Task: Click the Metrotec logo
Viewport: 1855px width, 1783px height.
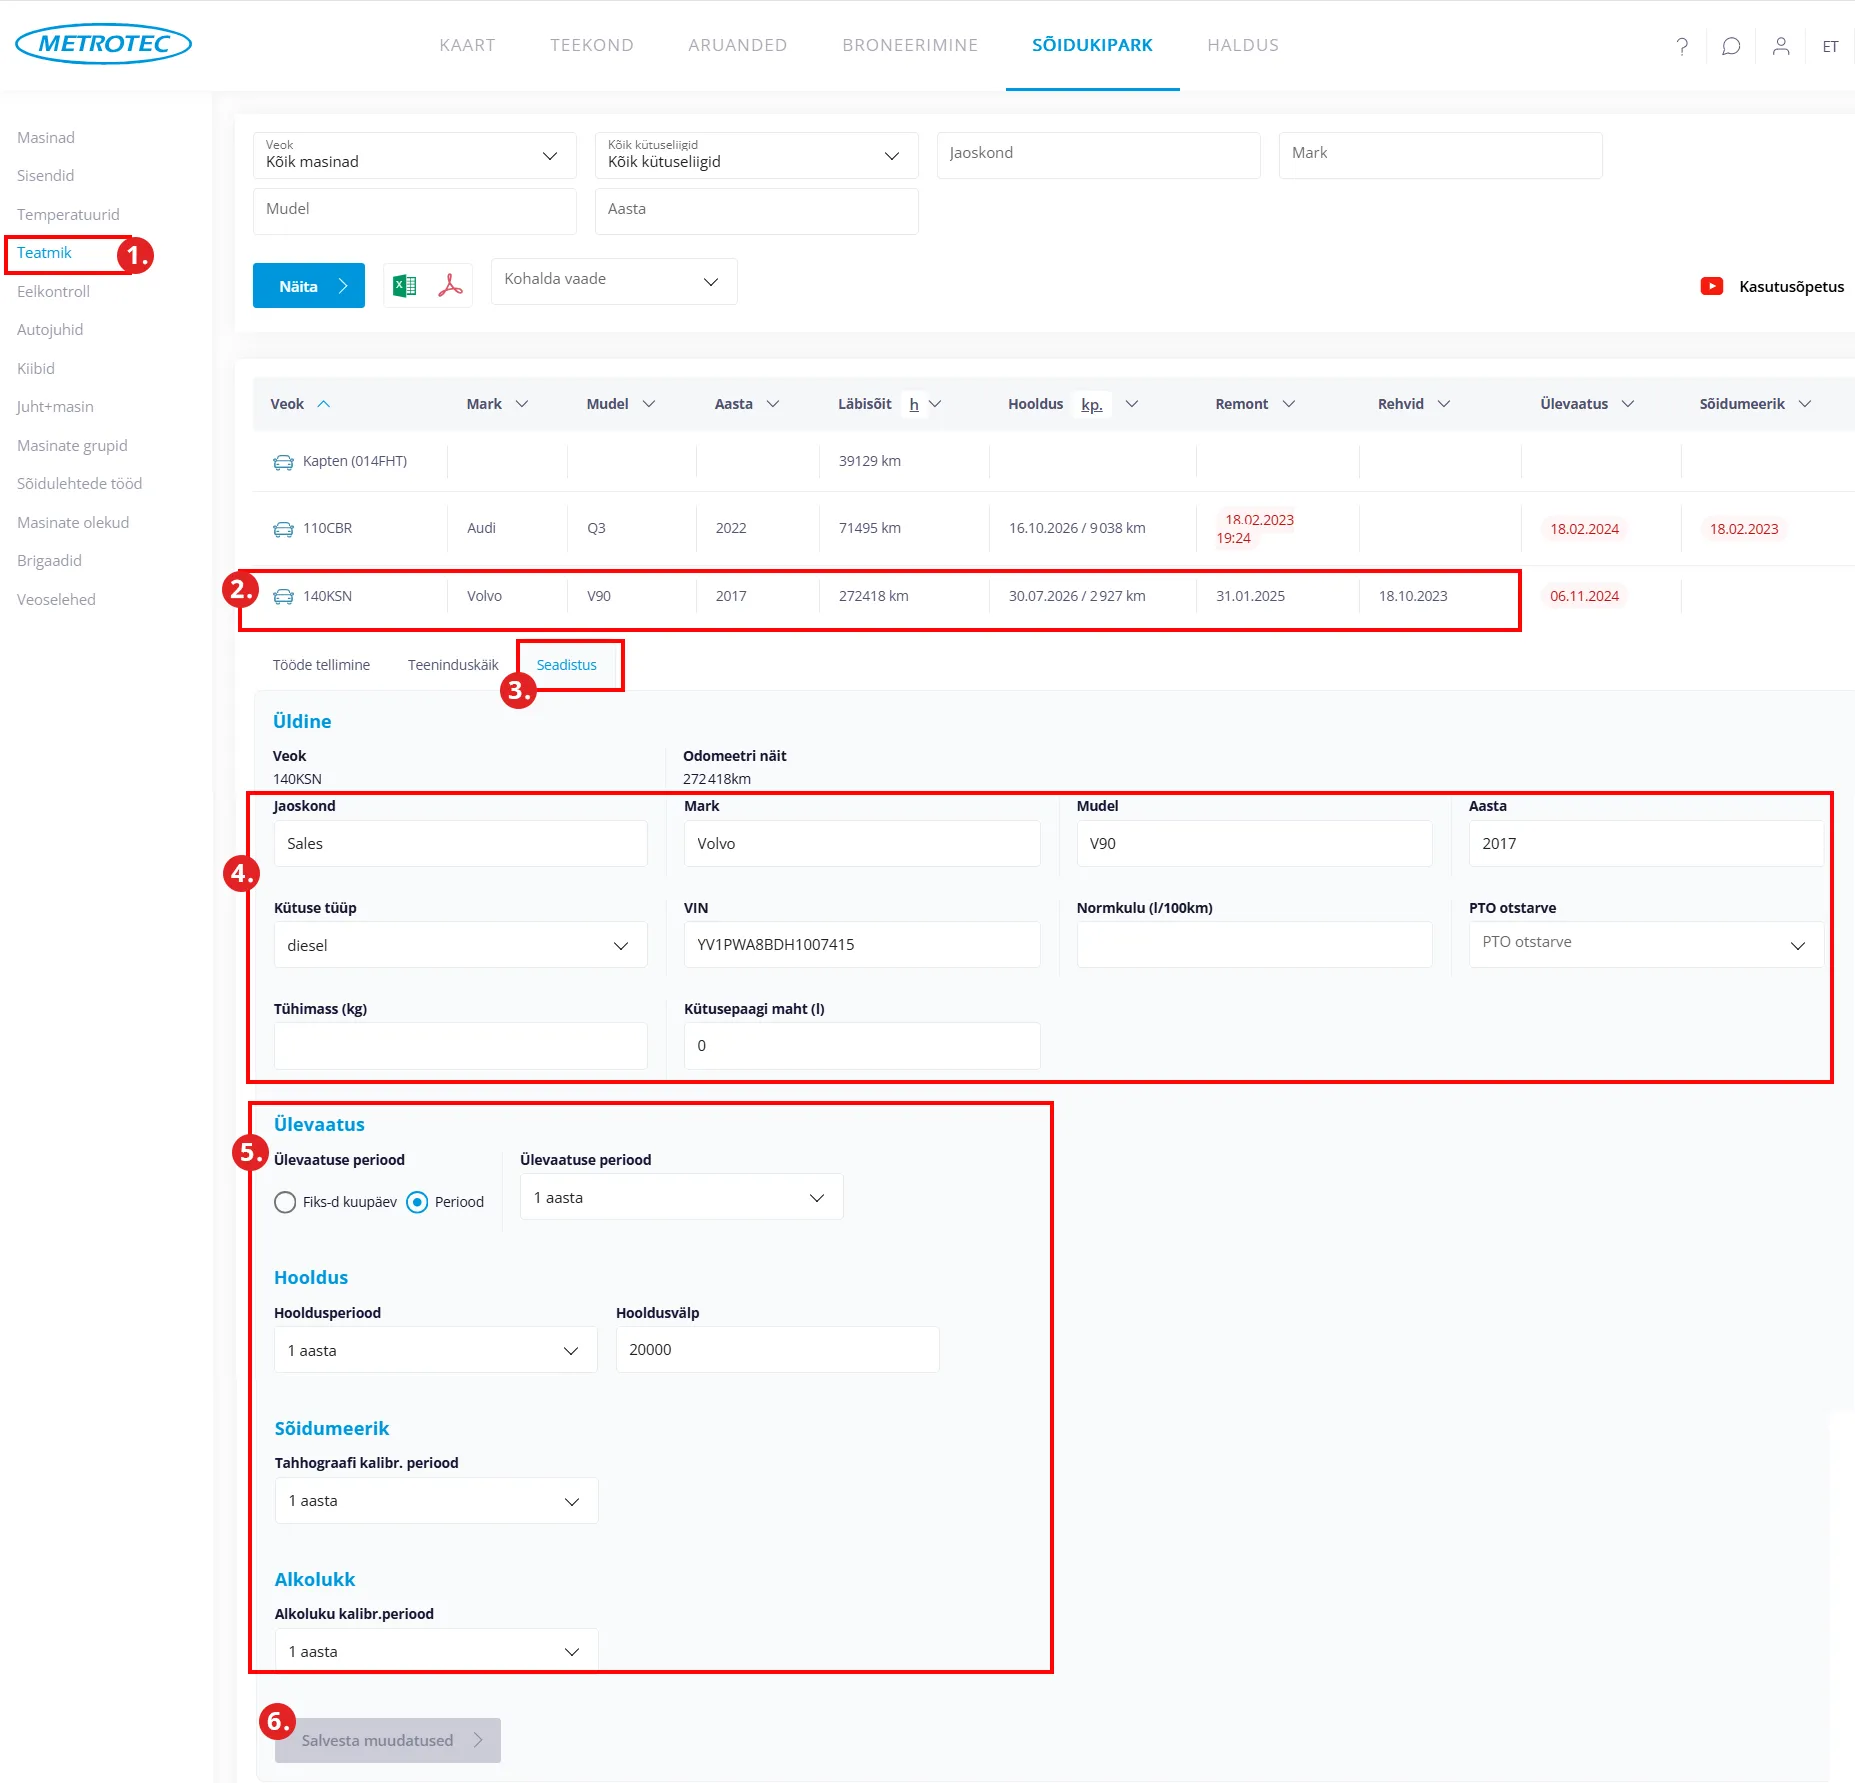Action: point(103,44)
